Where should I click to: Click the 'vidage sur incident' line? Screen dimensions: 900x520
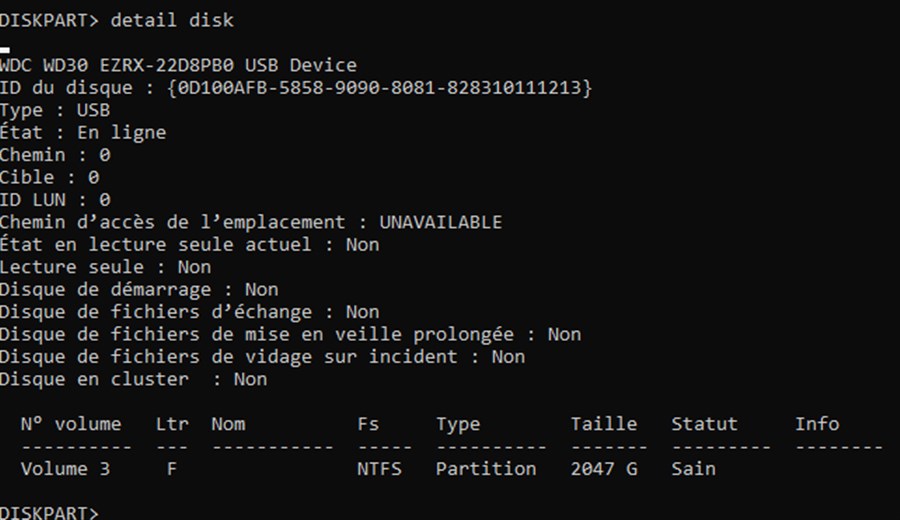(262, 356)
